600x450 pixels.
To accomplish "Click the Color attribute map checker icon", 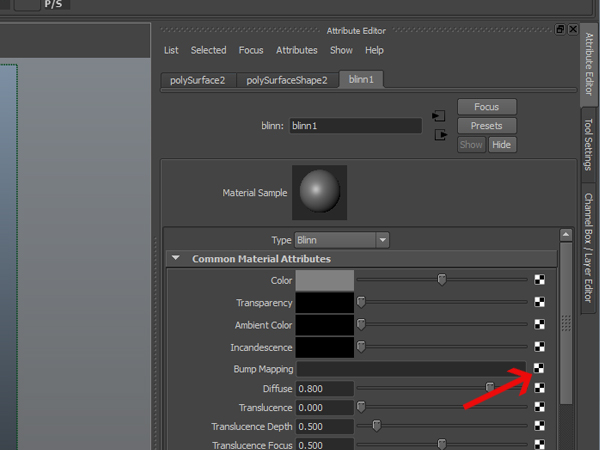I will (x=540, y=280).
